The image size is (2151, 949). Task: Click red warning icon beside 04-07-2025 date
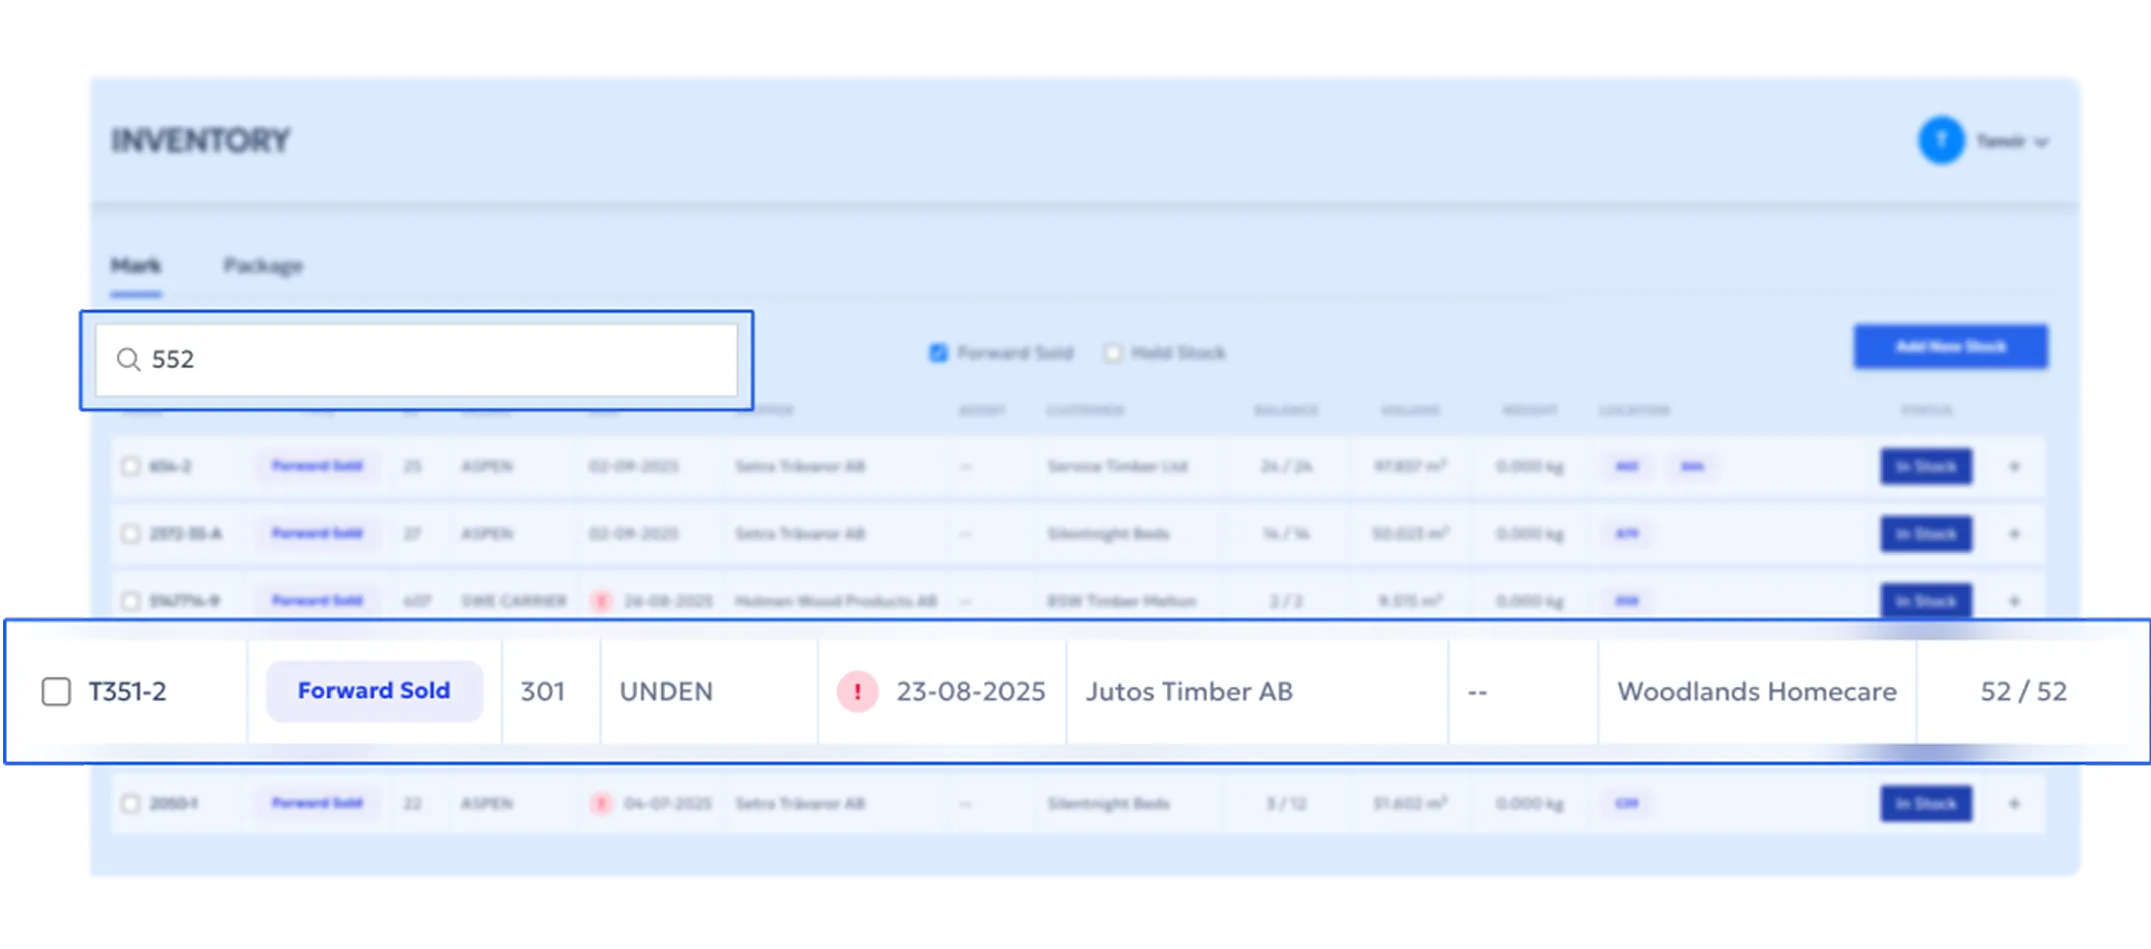click(x=601, y=804)
